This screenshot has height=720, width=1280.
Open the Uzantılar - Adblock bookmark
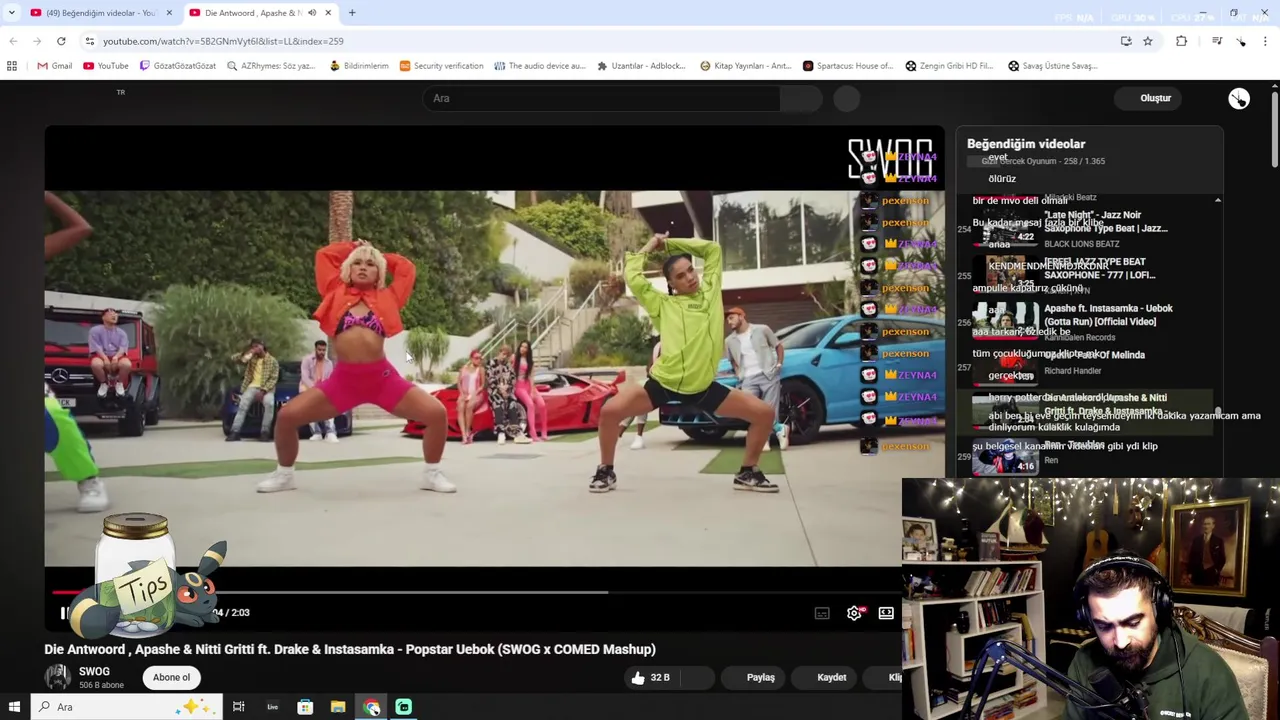point(641,66)
